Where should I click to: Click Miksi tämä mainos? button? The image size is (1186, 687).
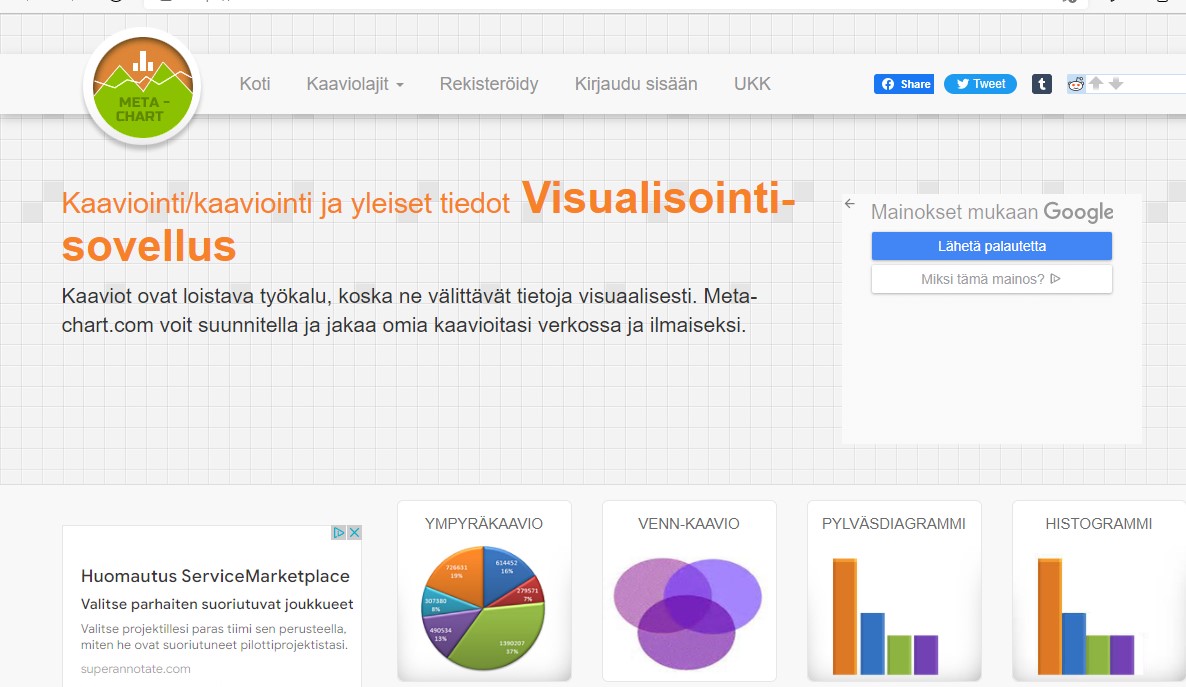coord(992,279)
